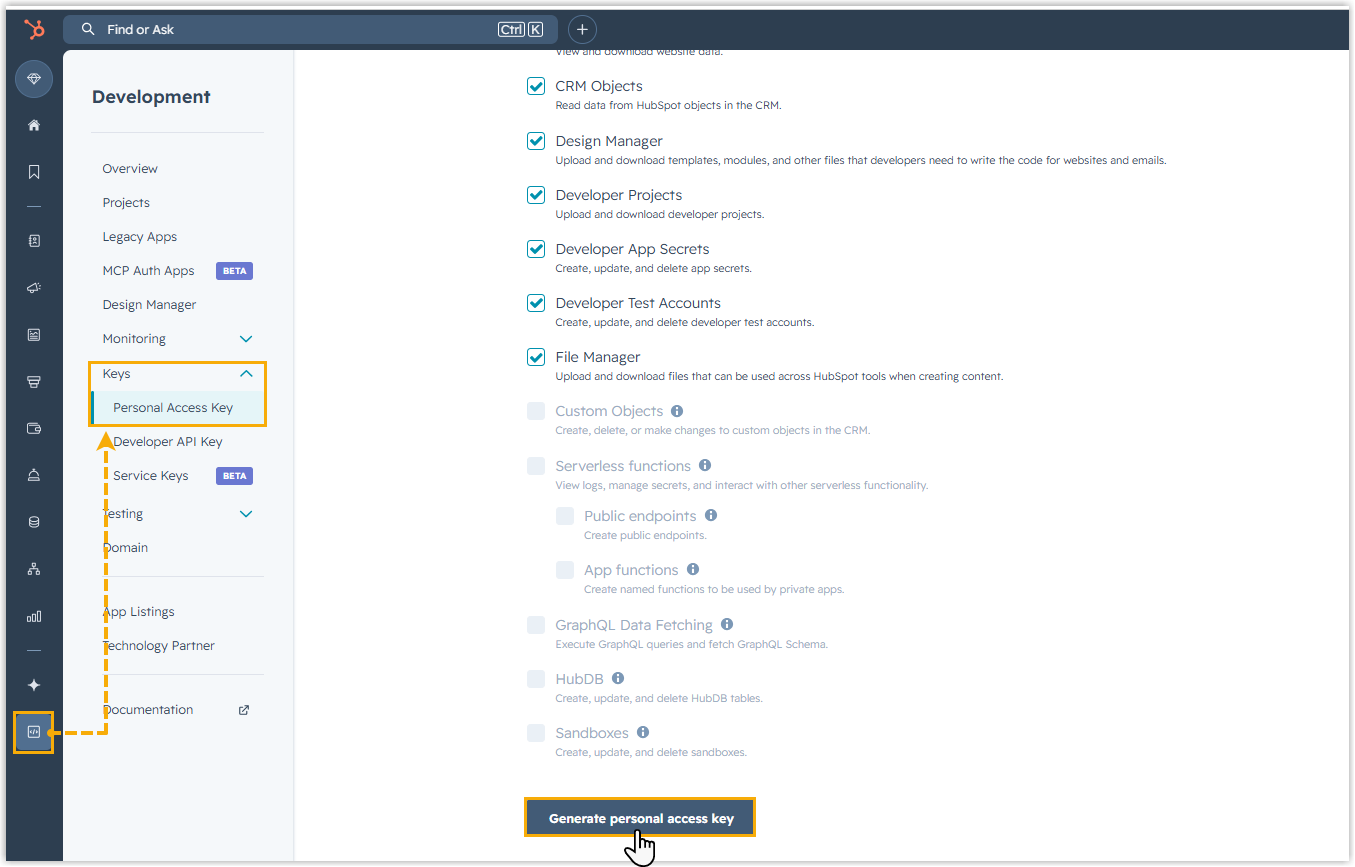The height and width of the screenshot is (867, 1355).
Task: Tick the Public endpoints checkbox
Action: click(565, 516)
